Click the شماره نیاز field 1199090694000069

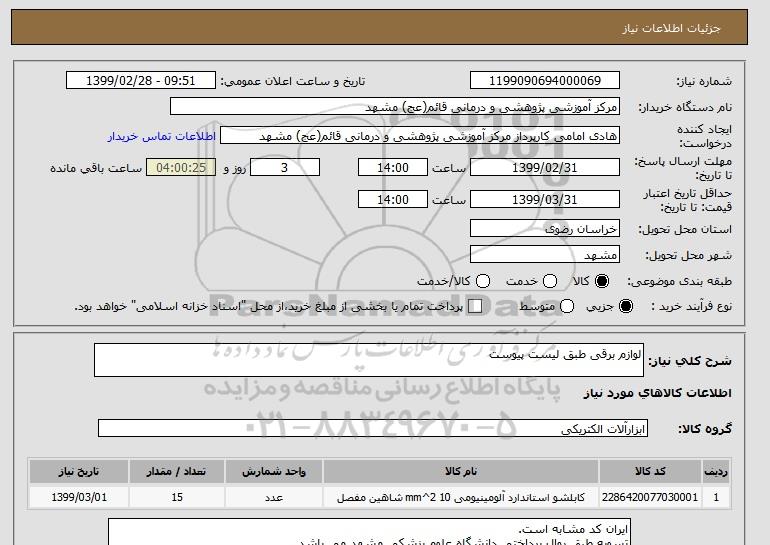(545, 81)
